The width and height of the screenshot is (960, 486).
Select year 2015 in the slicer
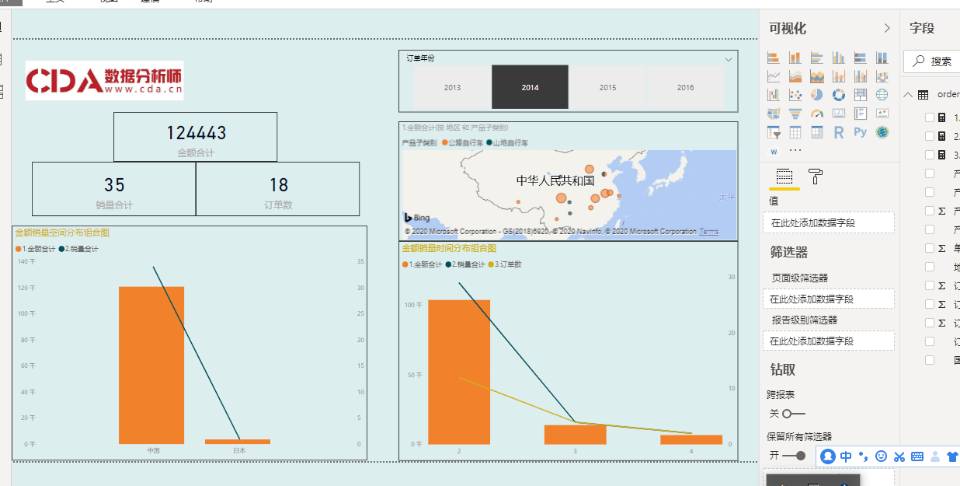[607, 87]
